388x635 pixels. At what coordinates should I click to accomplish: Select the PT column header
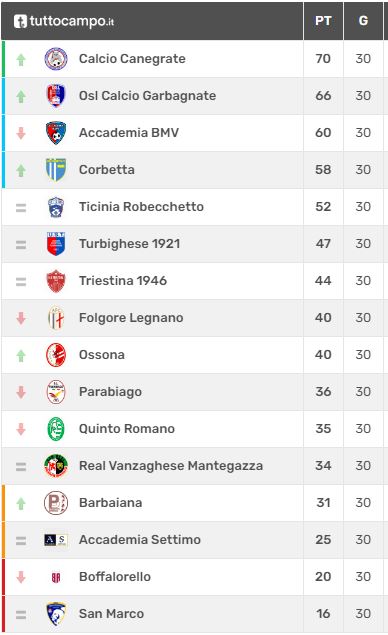coord(323,21)
